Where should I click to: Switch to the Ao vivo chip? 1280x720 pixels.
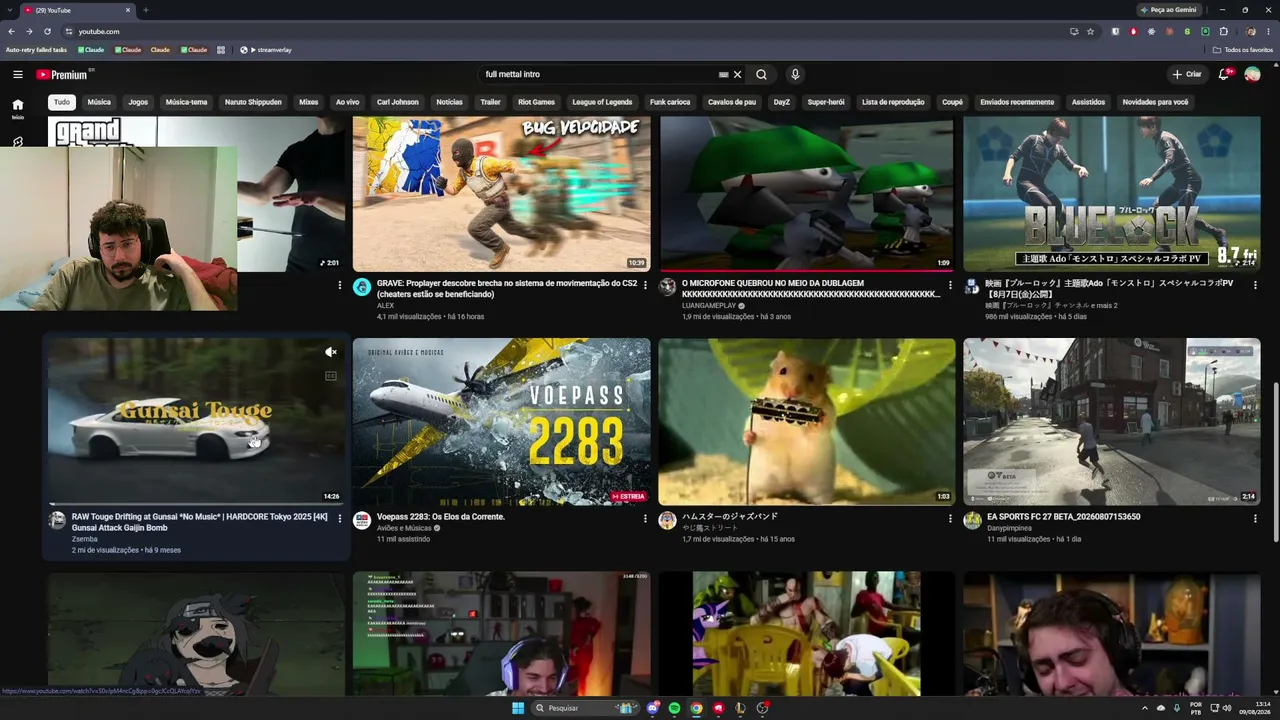[x=347, y=102]
